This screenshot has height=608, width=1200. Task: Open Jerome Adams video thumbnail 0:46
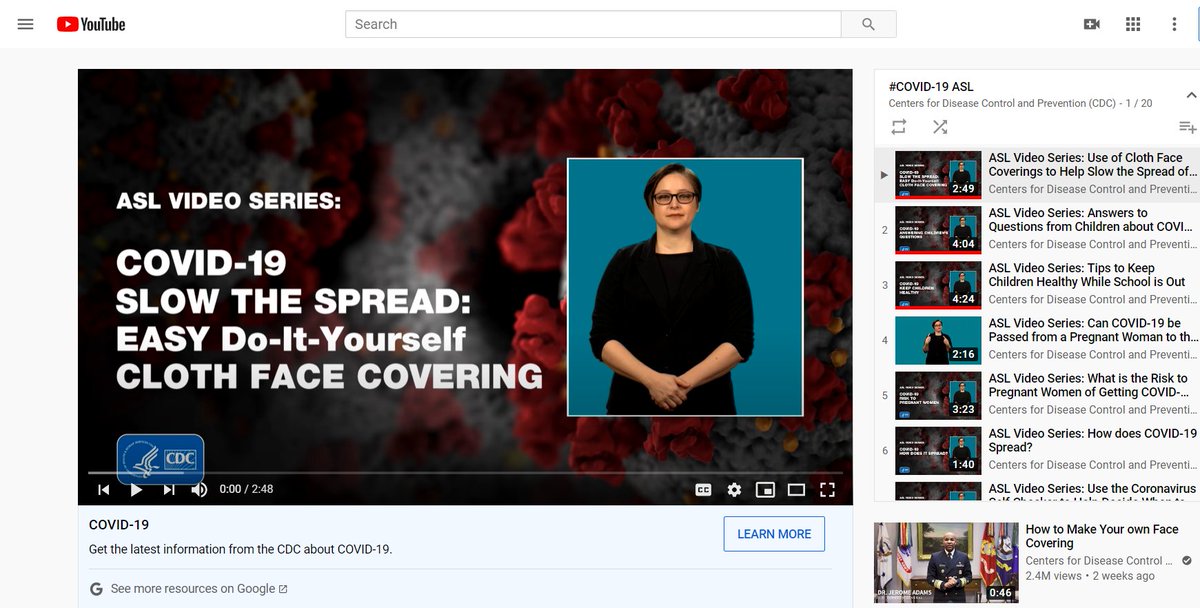point(945,562)
